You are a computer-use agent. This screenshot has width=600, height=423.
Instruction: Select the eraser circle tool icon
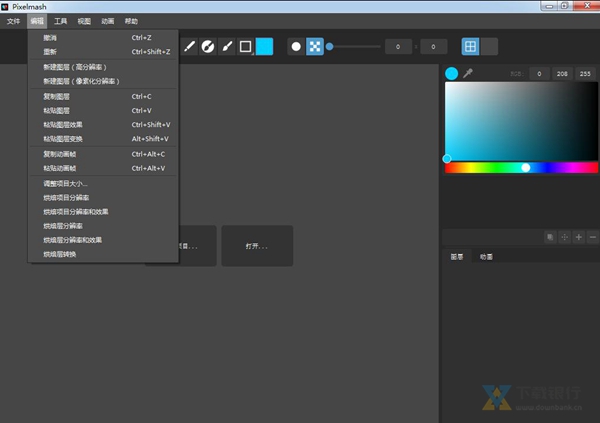point(208,46)
